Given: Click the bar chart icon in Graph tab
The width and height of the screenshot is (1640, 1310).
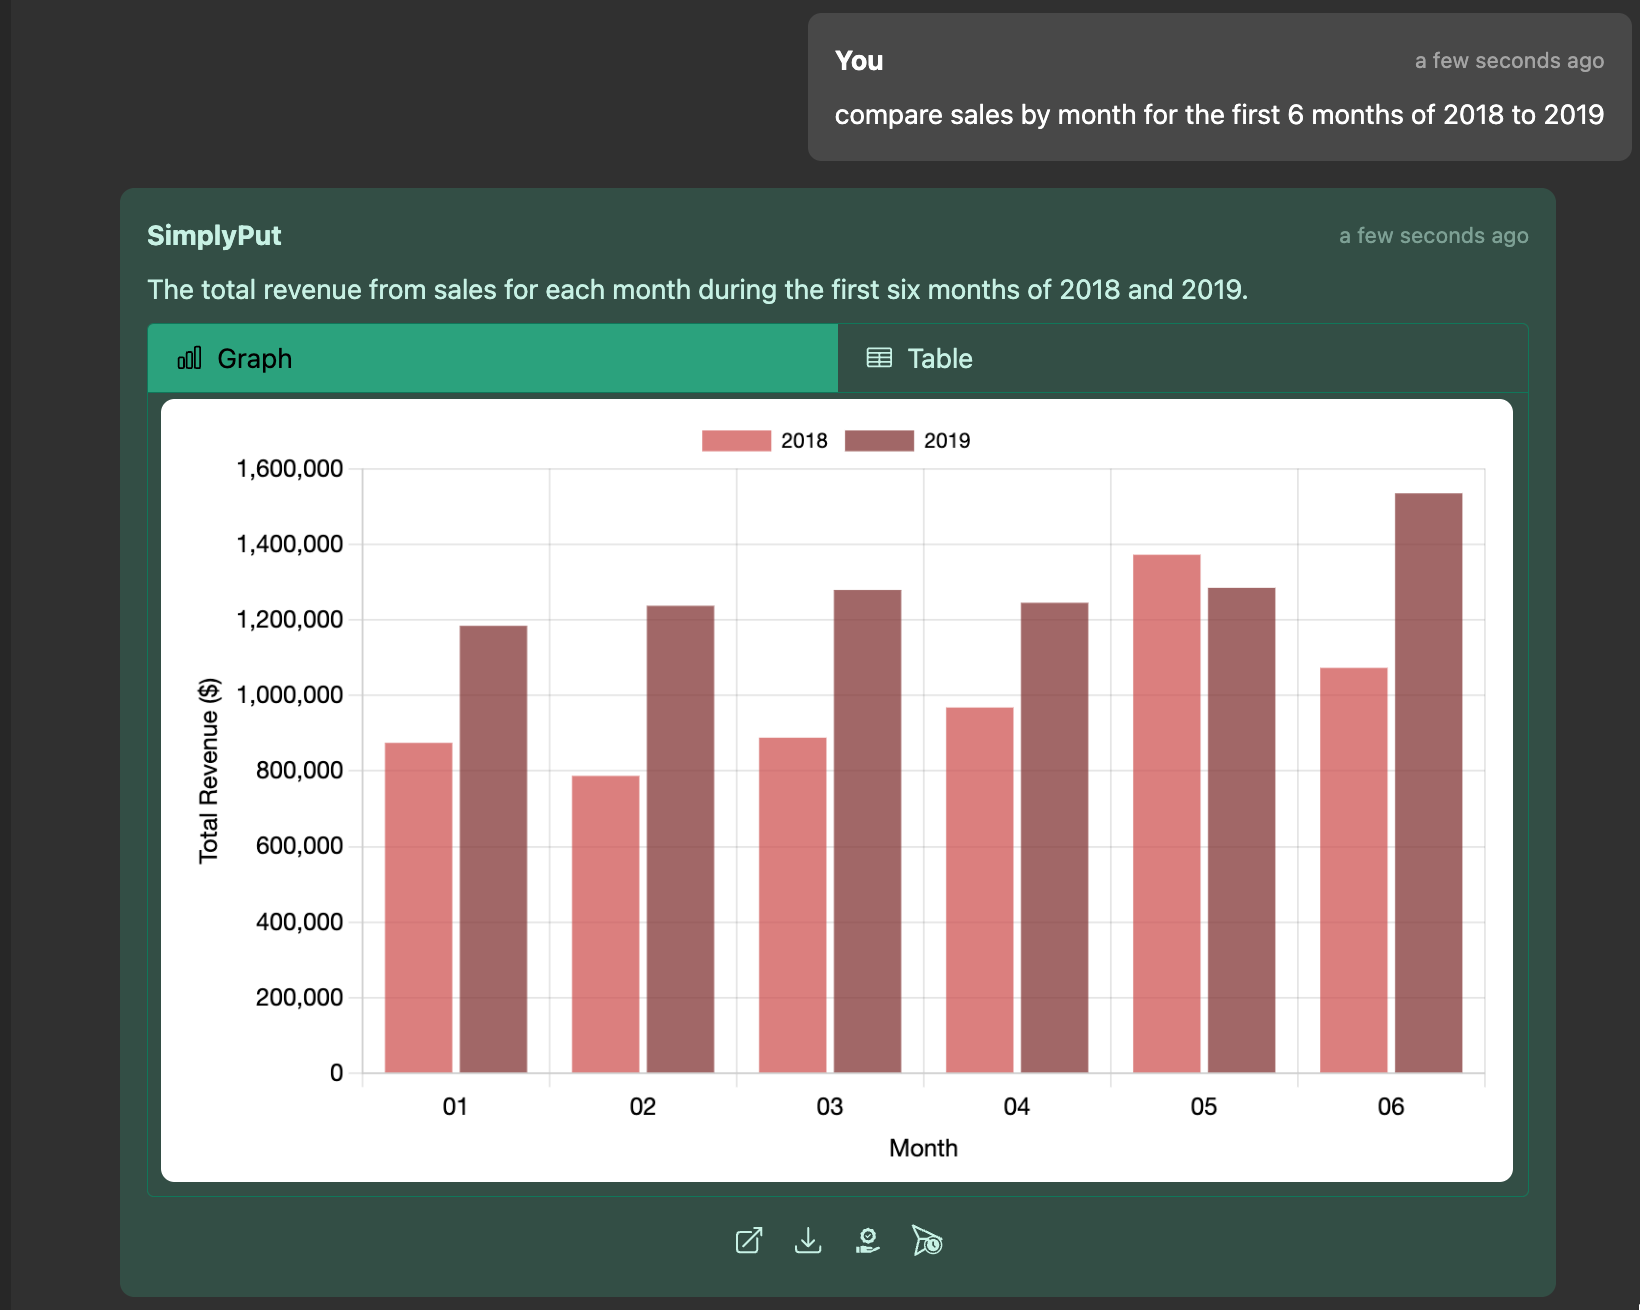Looking at the screenshot, I should tap(190, 358).
